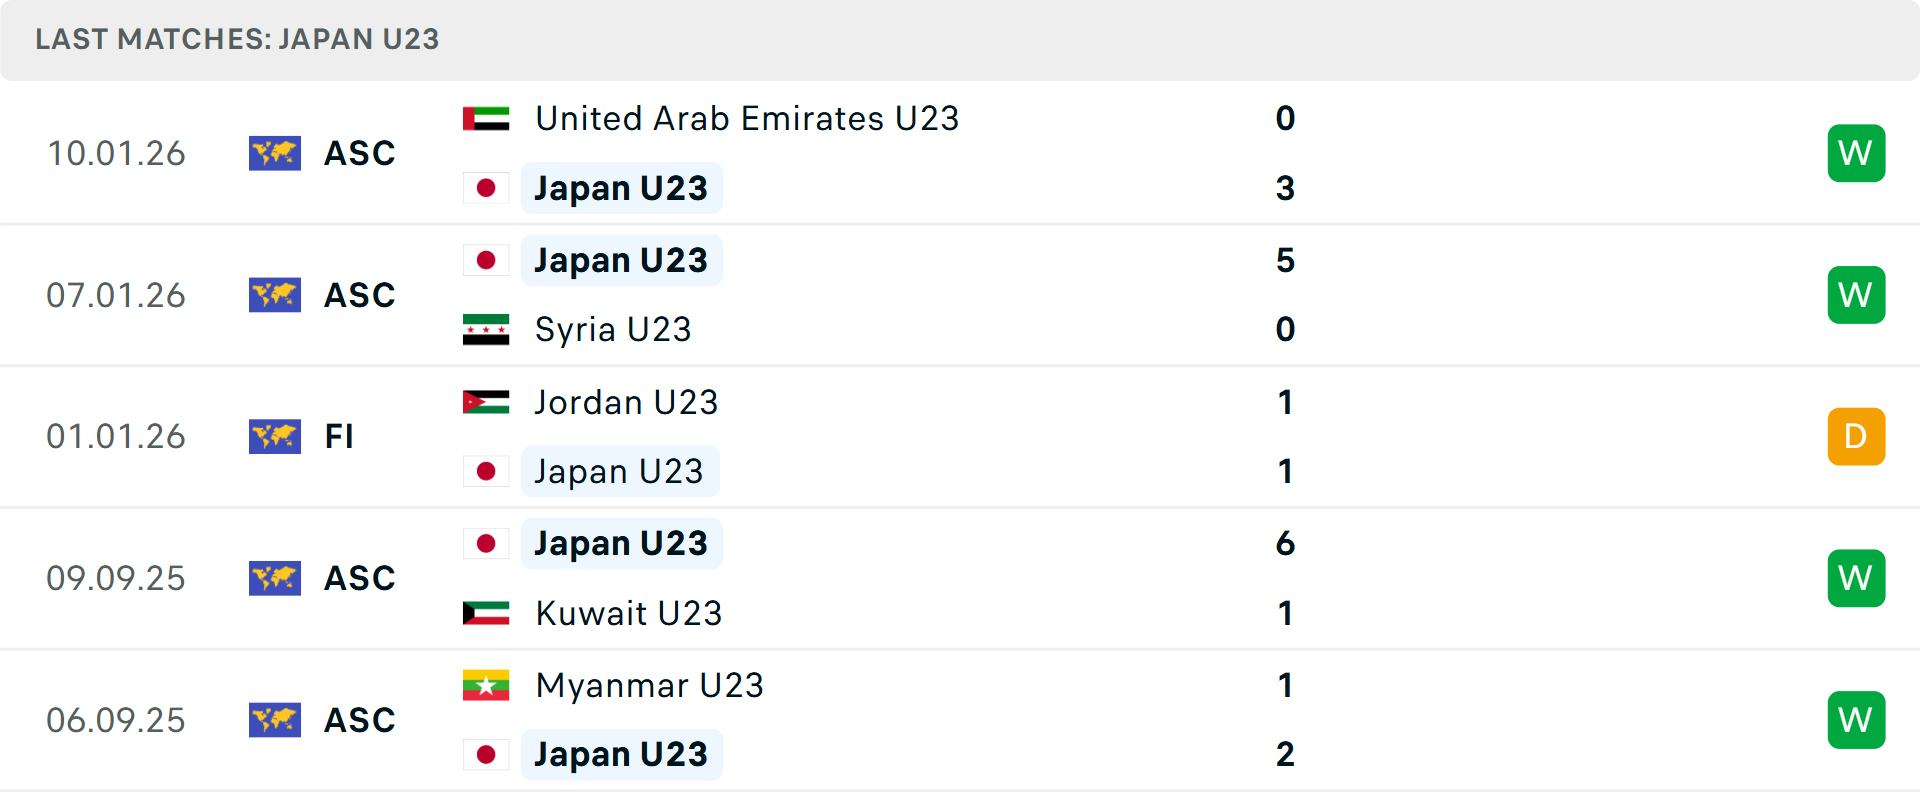Click the Syria U23 flag icon
Screen dimensions: 1920x792
tap(486, 330)
